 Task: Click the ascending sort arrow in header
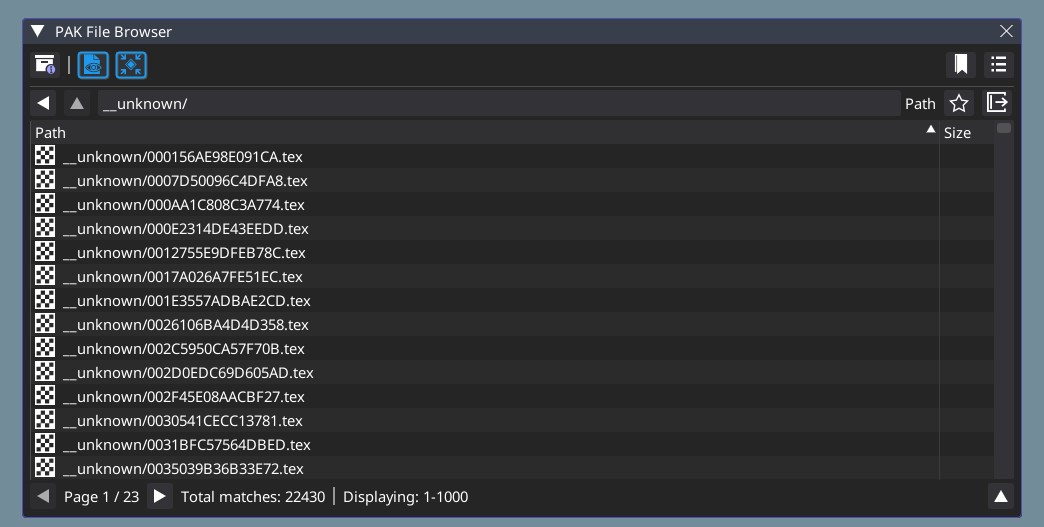tap(931, 130)
